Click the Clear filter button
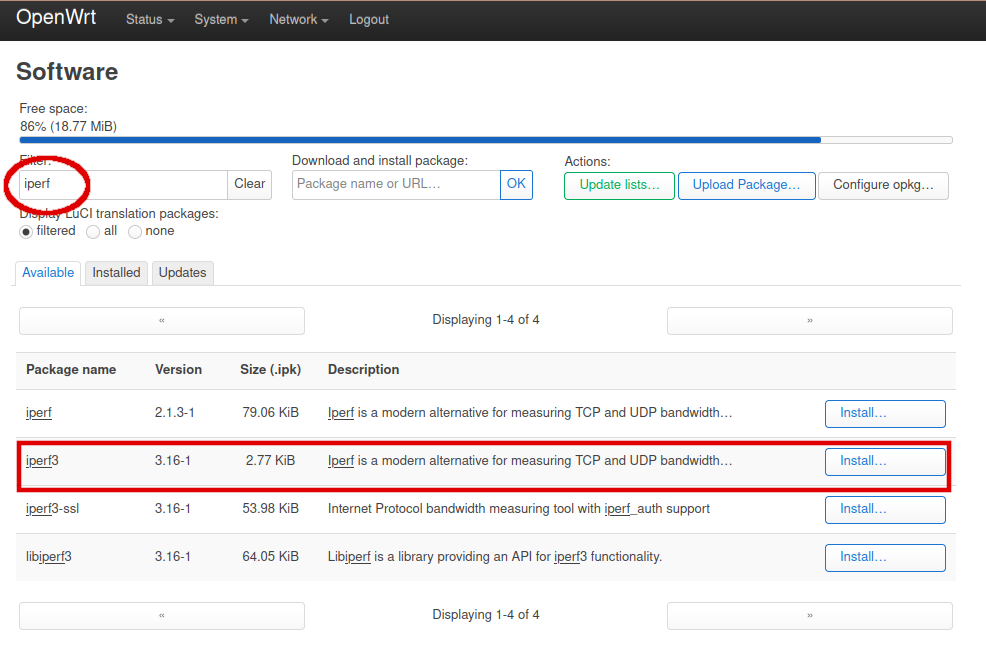Viewport: 986px width, 649px height. [250, 184]
